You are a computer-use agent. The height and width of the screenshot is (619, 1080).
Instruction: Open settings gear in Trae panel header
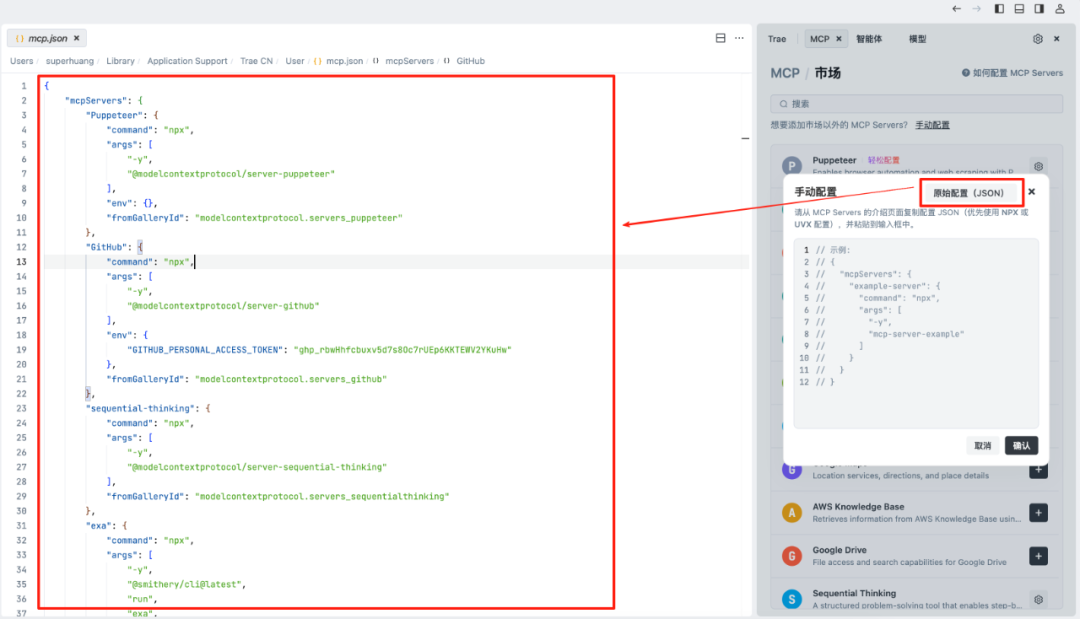pyautogui.click(x=1038, y=39)
